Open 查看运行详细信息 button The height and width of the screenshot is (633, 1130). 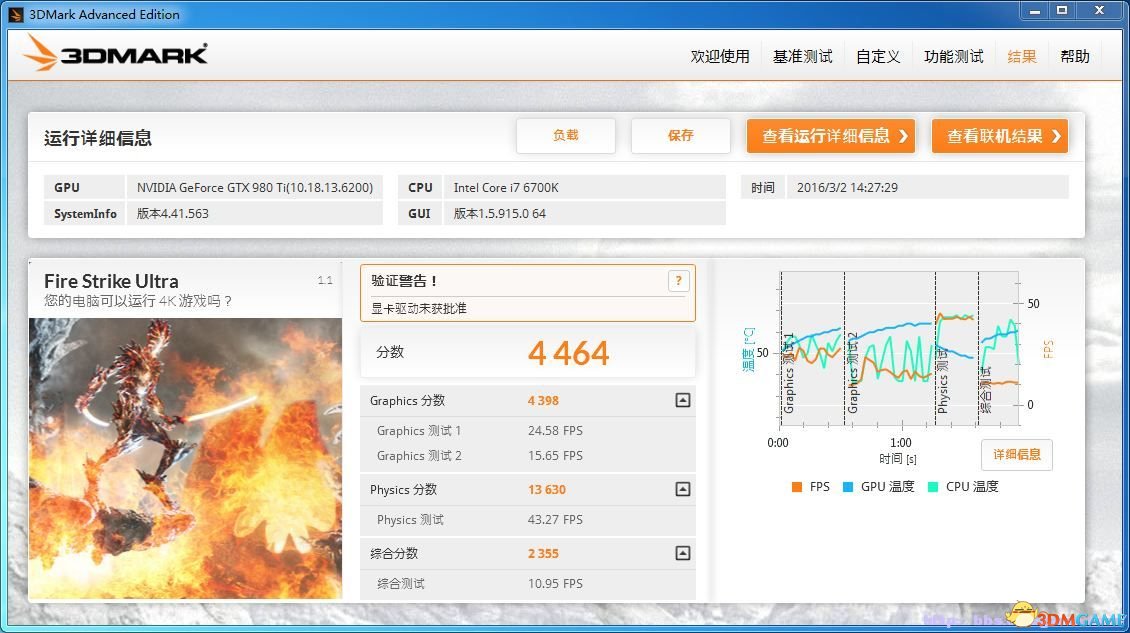831,136
